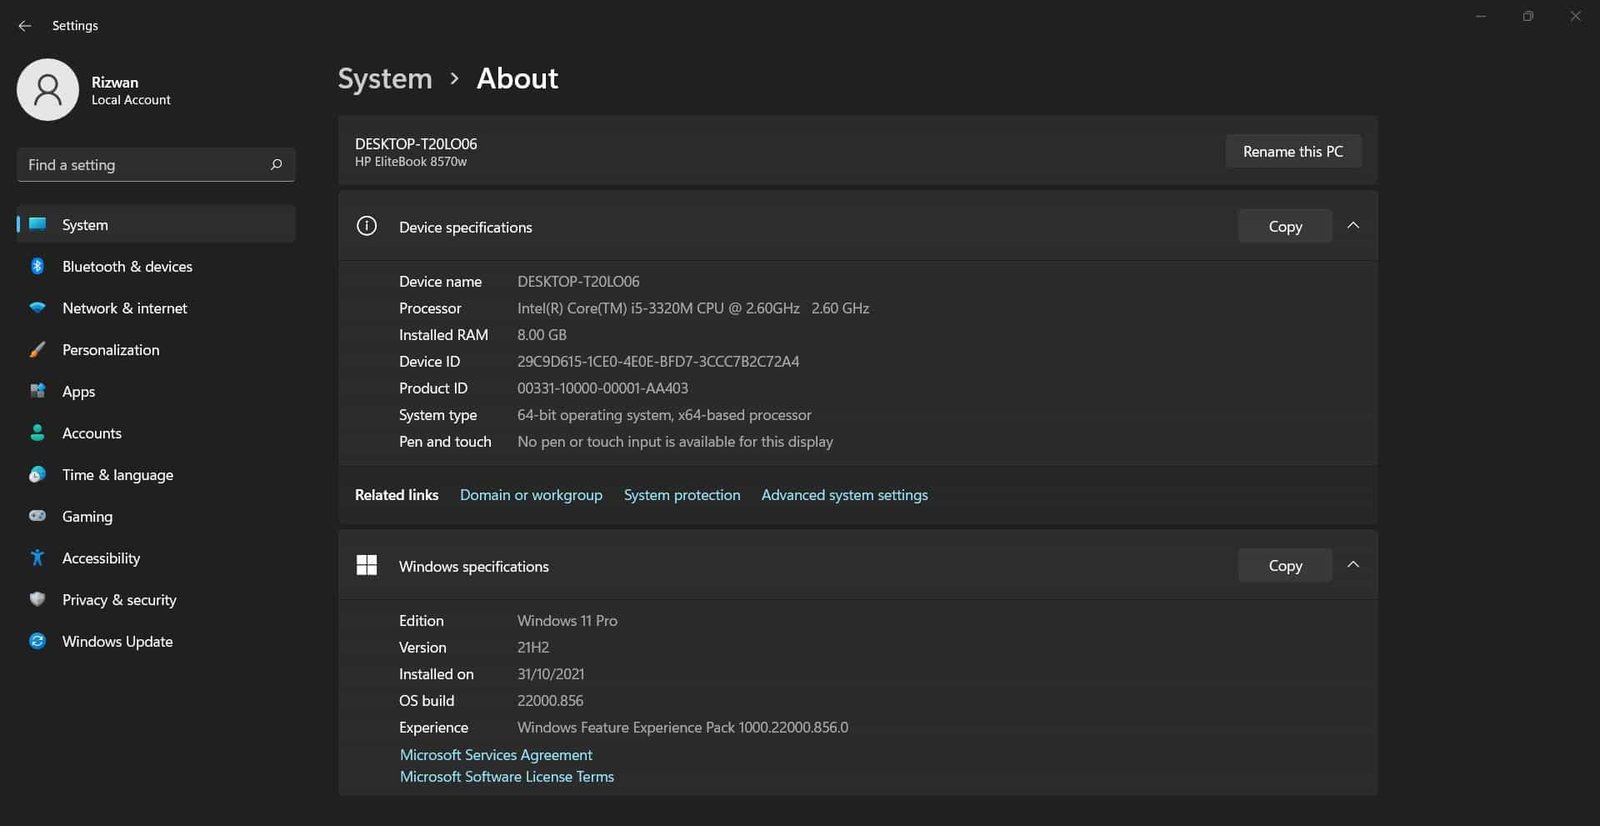
Task: Copy the Device specifications
Action: pyautogui.click(x=1285, y=227)
